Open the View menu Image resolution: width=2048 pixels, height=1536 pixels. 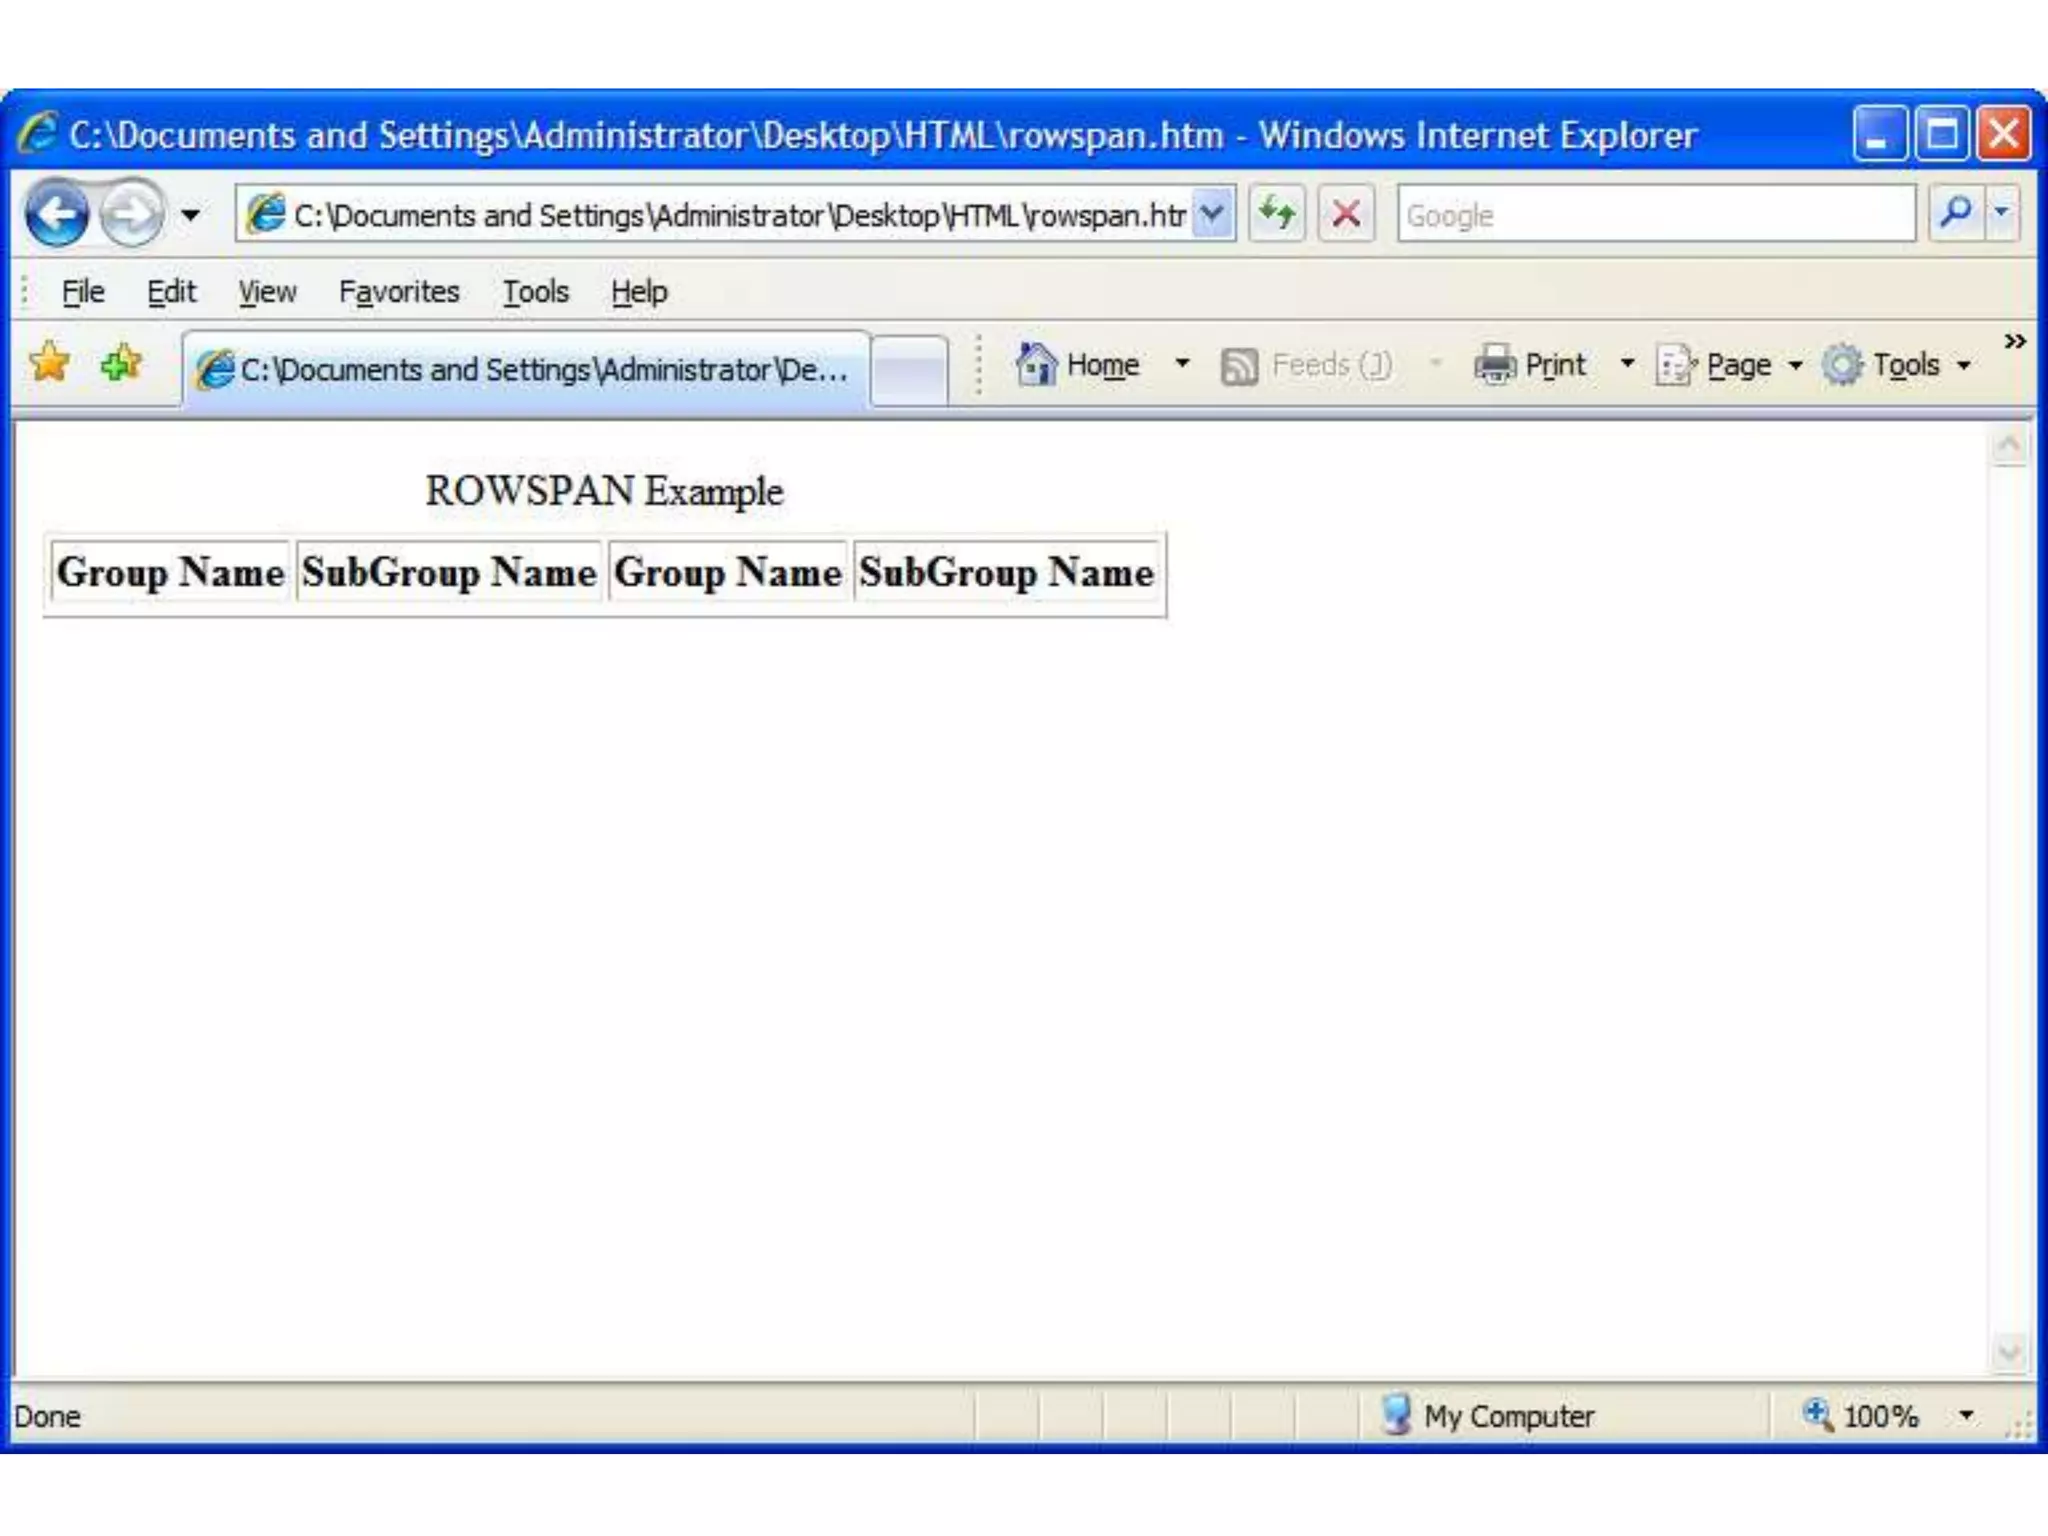click(267, 292)
